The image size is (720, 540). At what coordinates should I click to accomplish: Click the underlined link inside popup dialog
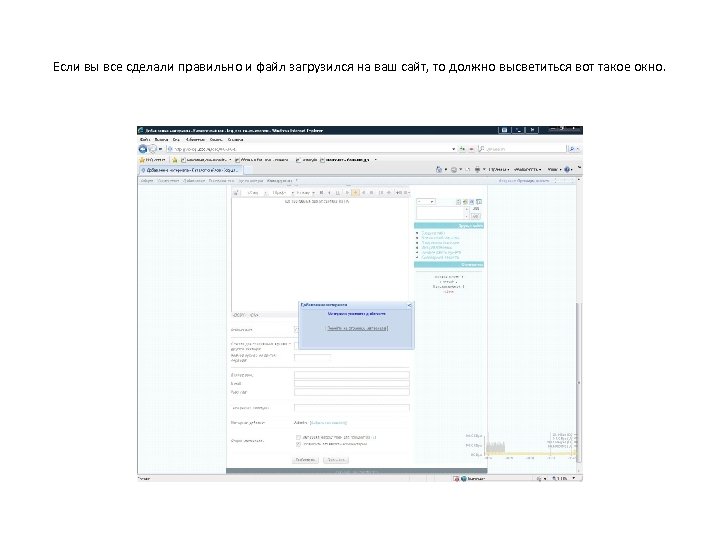tap(357, 328)
